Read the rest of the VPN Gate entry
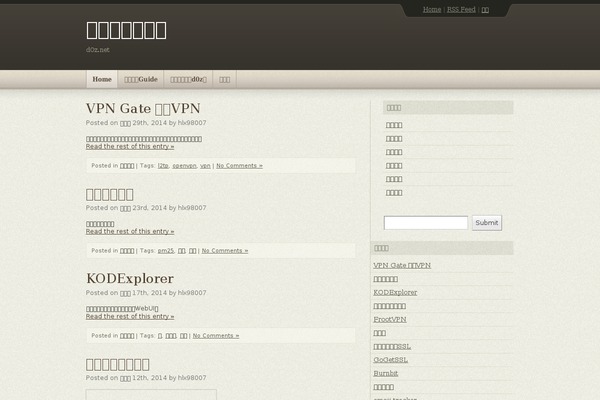600x400 pixels. (x=130, y=147)
